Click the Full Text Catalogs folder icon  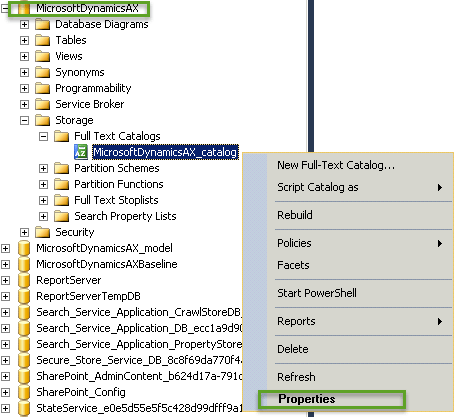[x=61, y=136]
